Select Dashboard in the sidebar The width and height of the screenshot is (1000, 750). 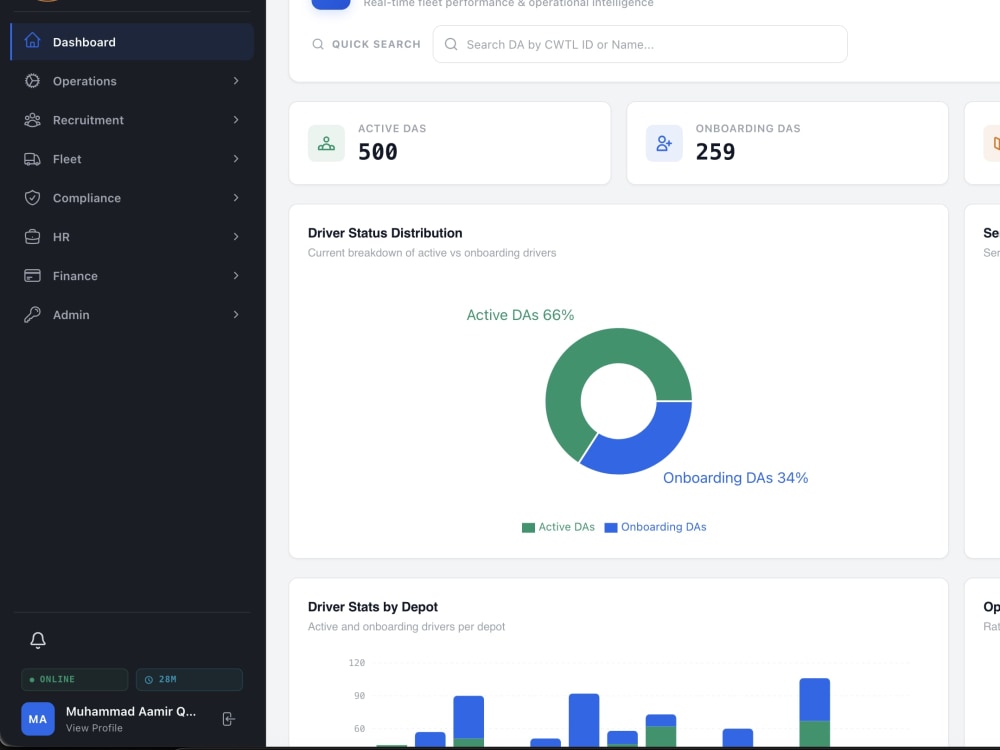tap(132, 41)
